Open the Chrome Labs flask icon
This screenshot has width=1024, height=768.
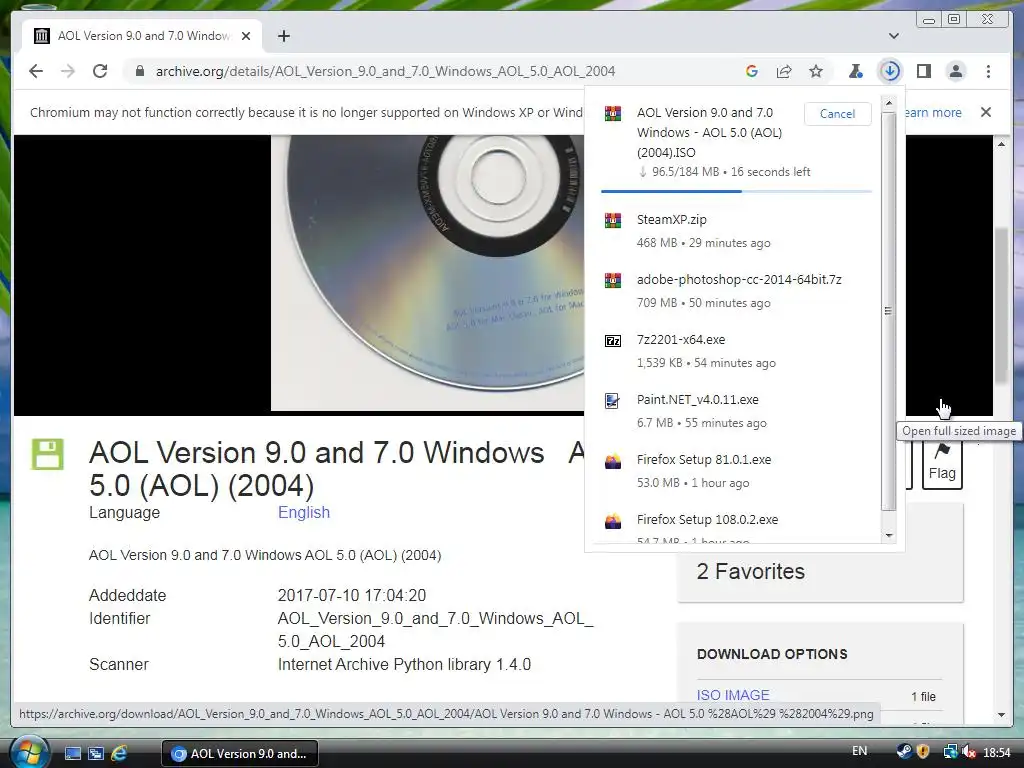pos(856,71)
